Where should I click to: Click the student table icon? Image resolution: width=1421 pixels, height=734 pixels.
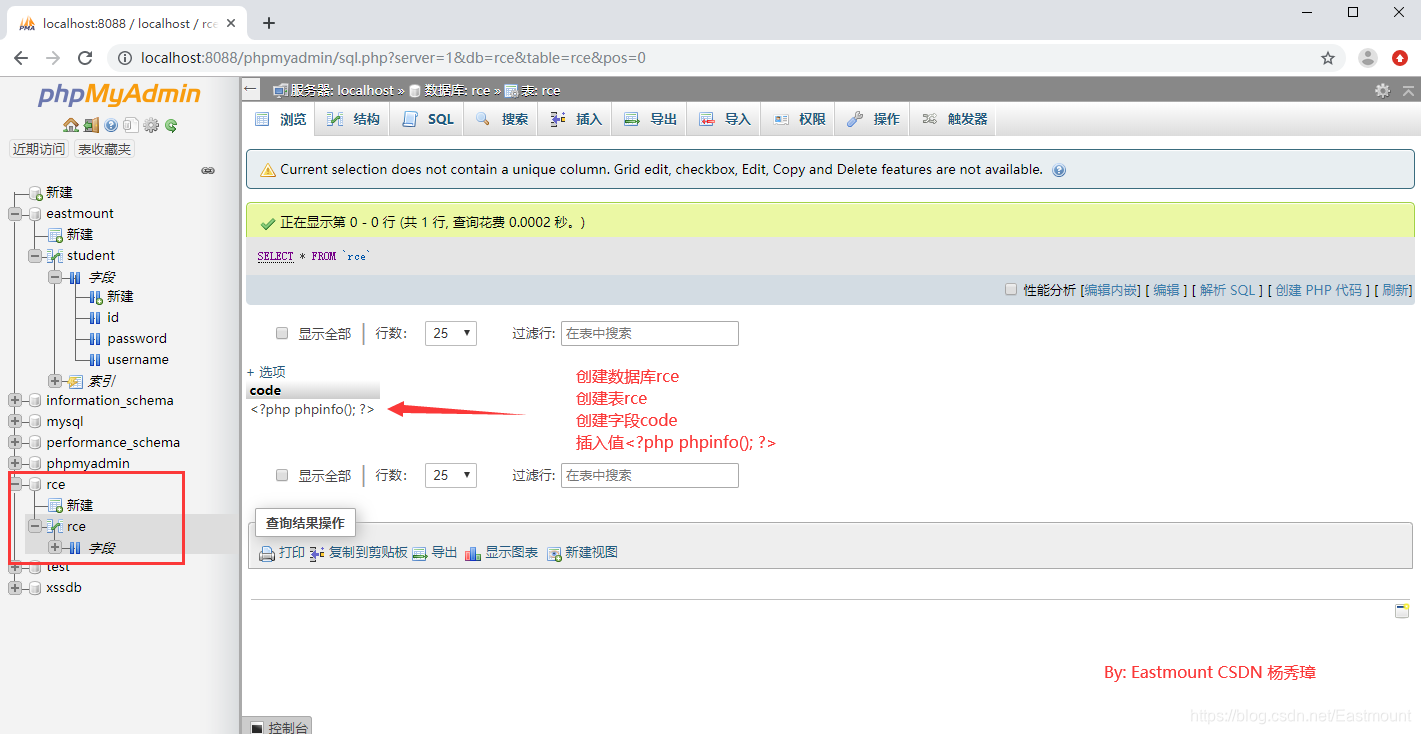coord(56,255)
